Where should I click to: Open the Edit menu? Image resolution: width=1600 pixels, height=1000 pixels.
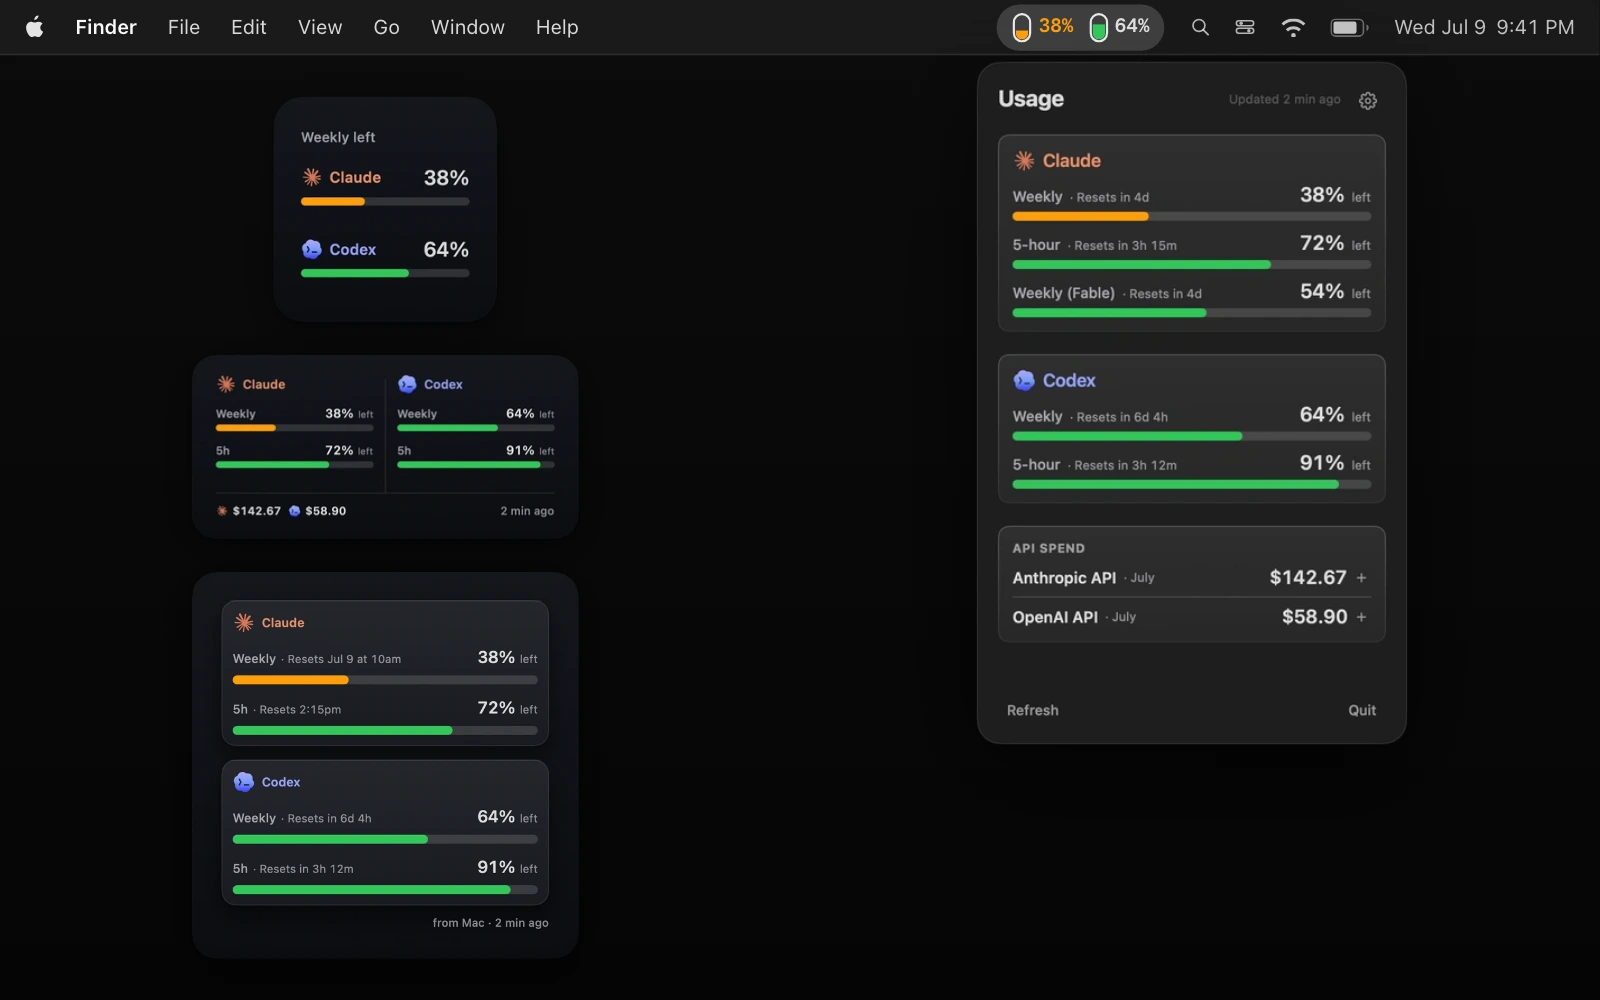pyautogui.click(x=249, y=27)
